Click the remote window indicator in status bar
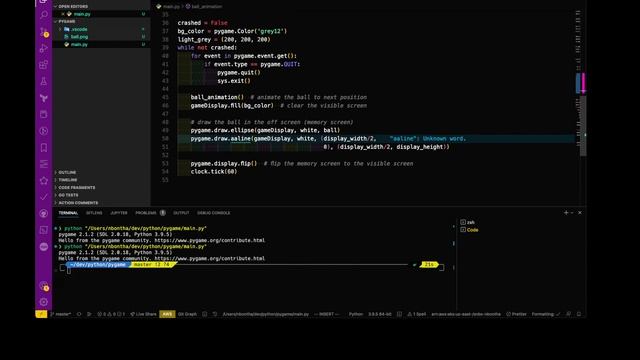640x360 pixels. (x=41, y=314)
